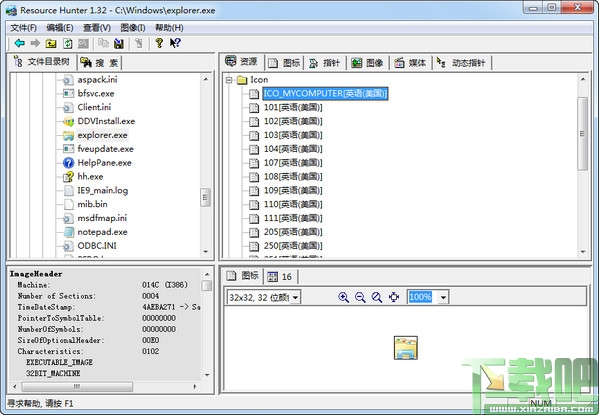Viewport: 599px width, 415px height.
Task: Select the 205[英语(美国)] icon resource
Action: pyautogui.click(x=293, y=232)
